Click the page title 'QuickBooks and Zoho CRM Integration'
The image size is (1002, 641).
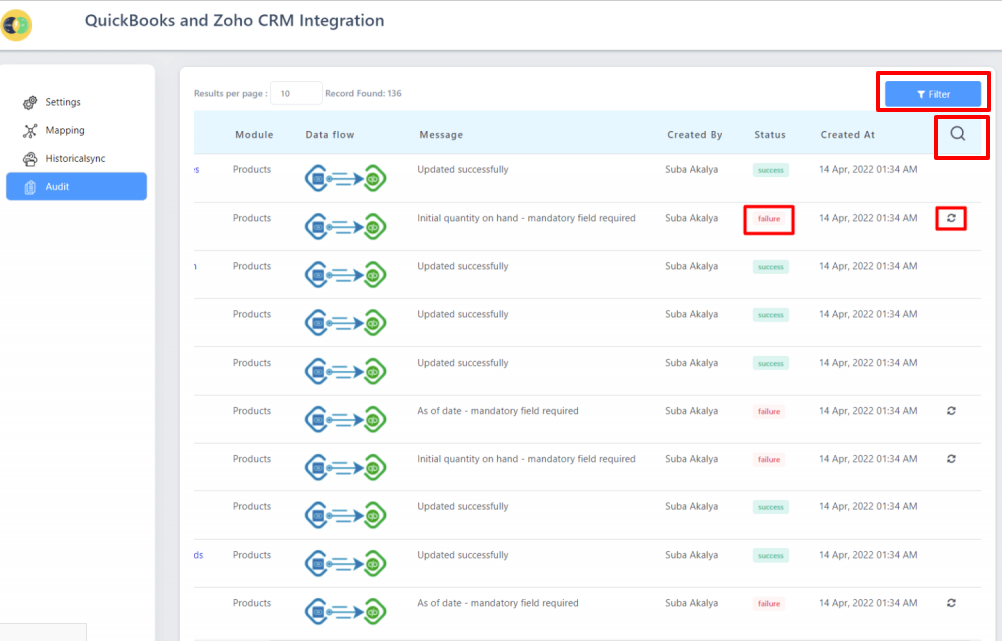pyautogui.click(x=235, y=20)
